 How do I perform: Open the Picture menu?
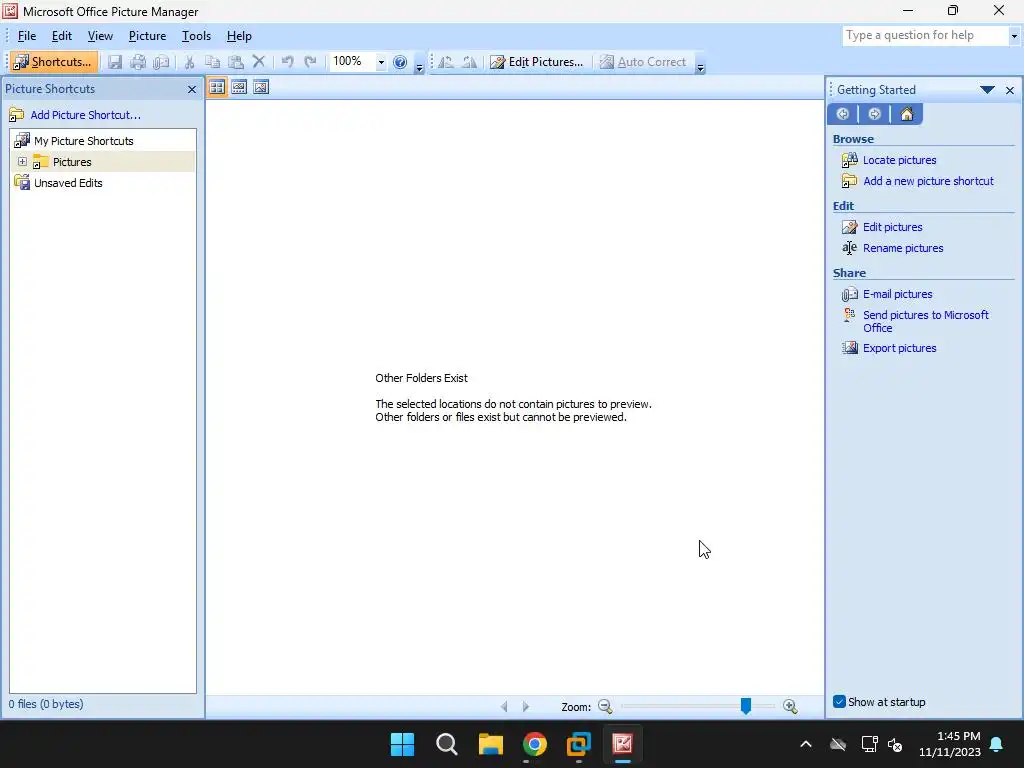pos(147,36)
